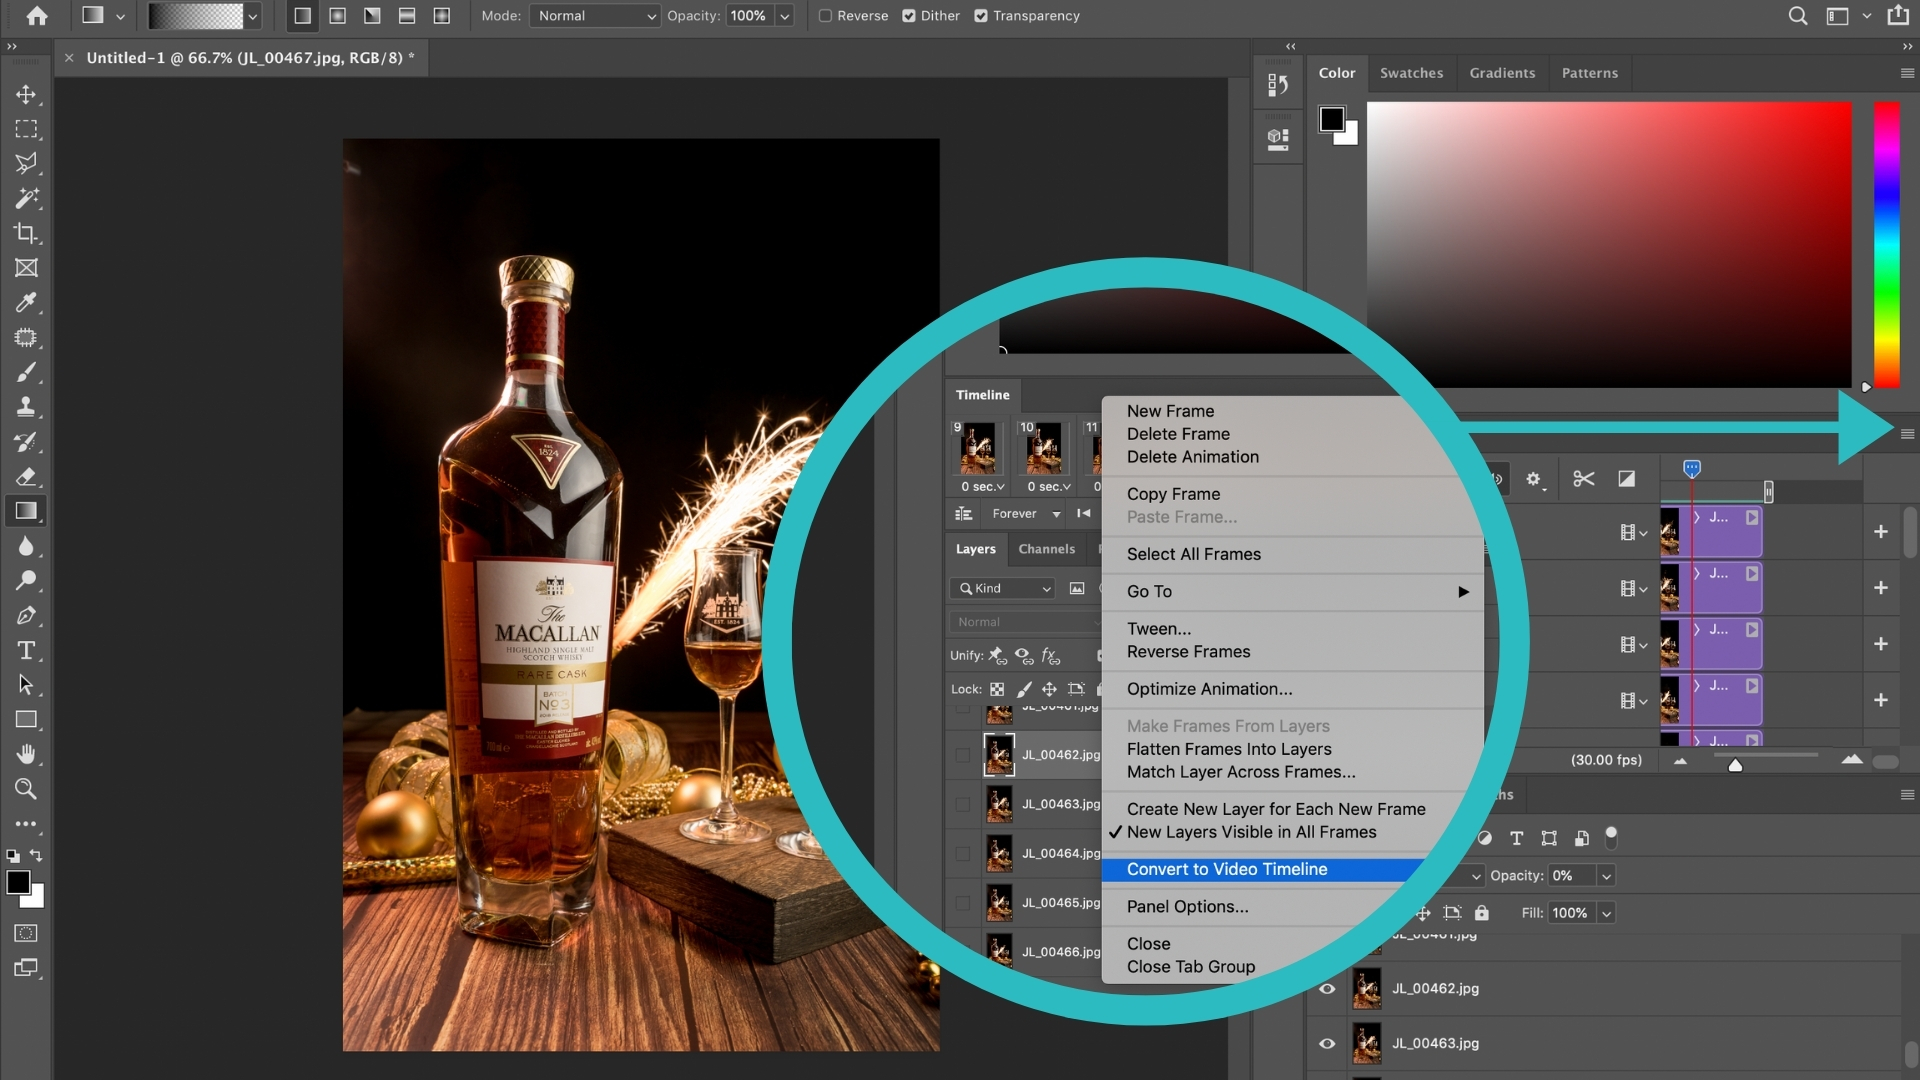Viewport: 1920px width, 1080px height.
Task: Expand the Go To submenu arrow
Action: point(1463,592)
